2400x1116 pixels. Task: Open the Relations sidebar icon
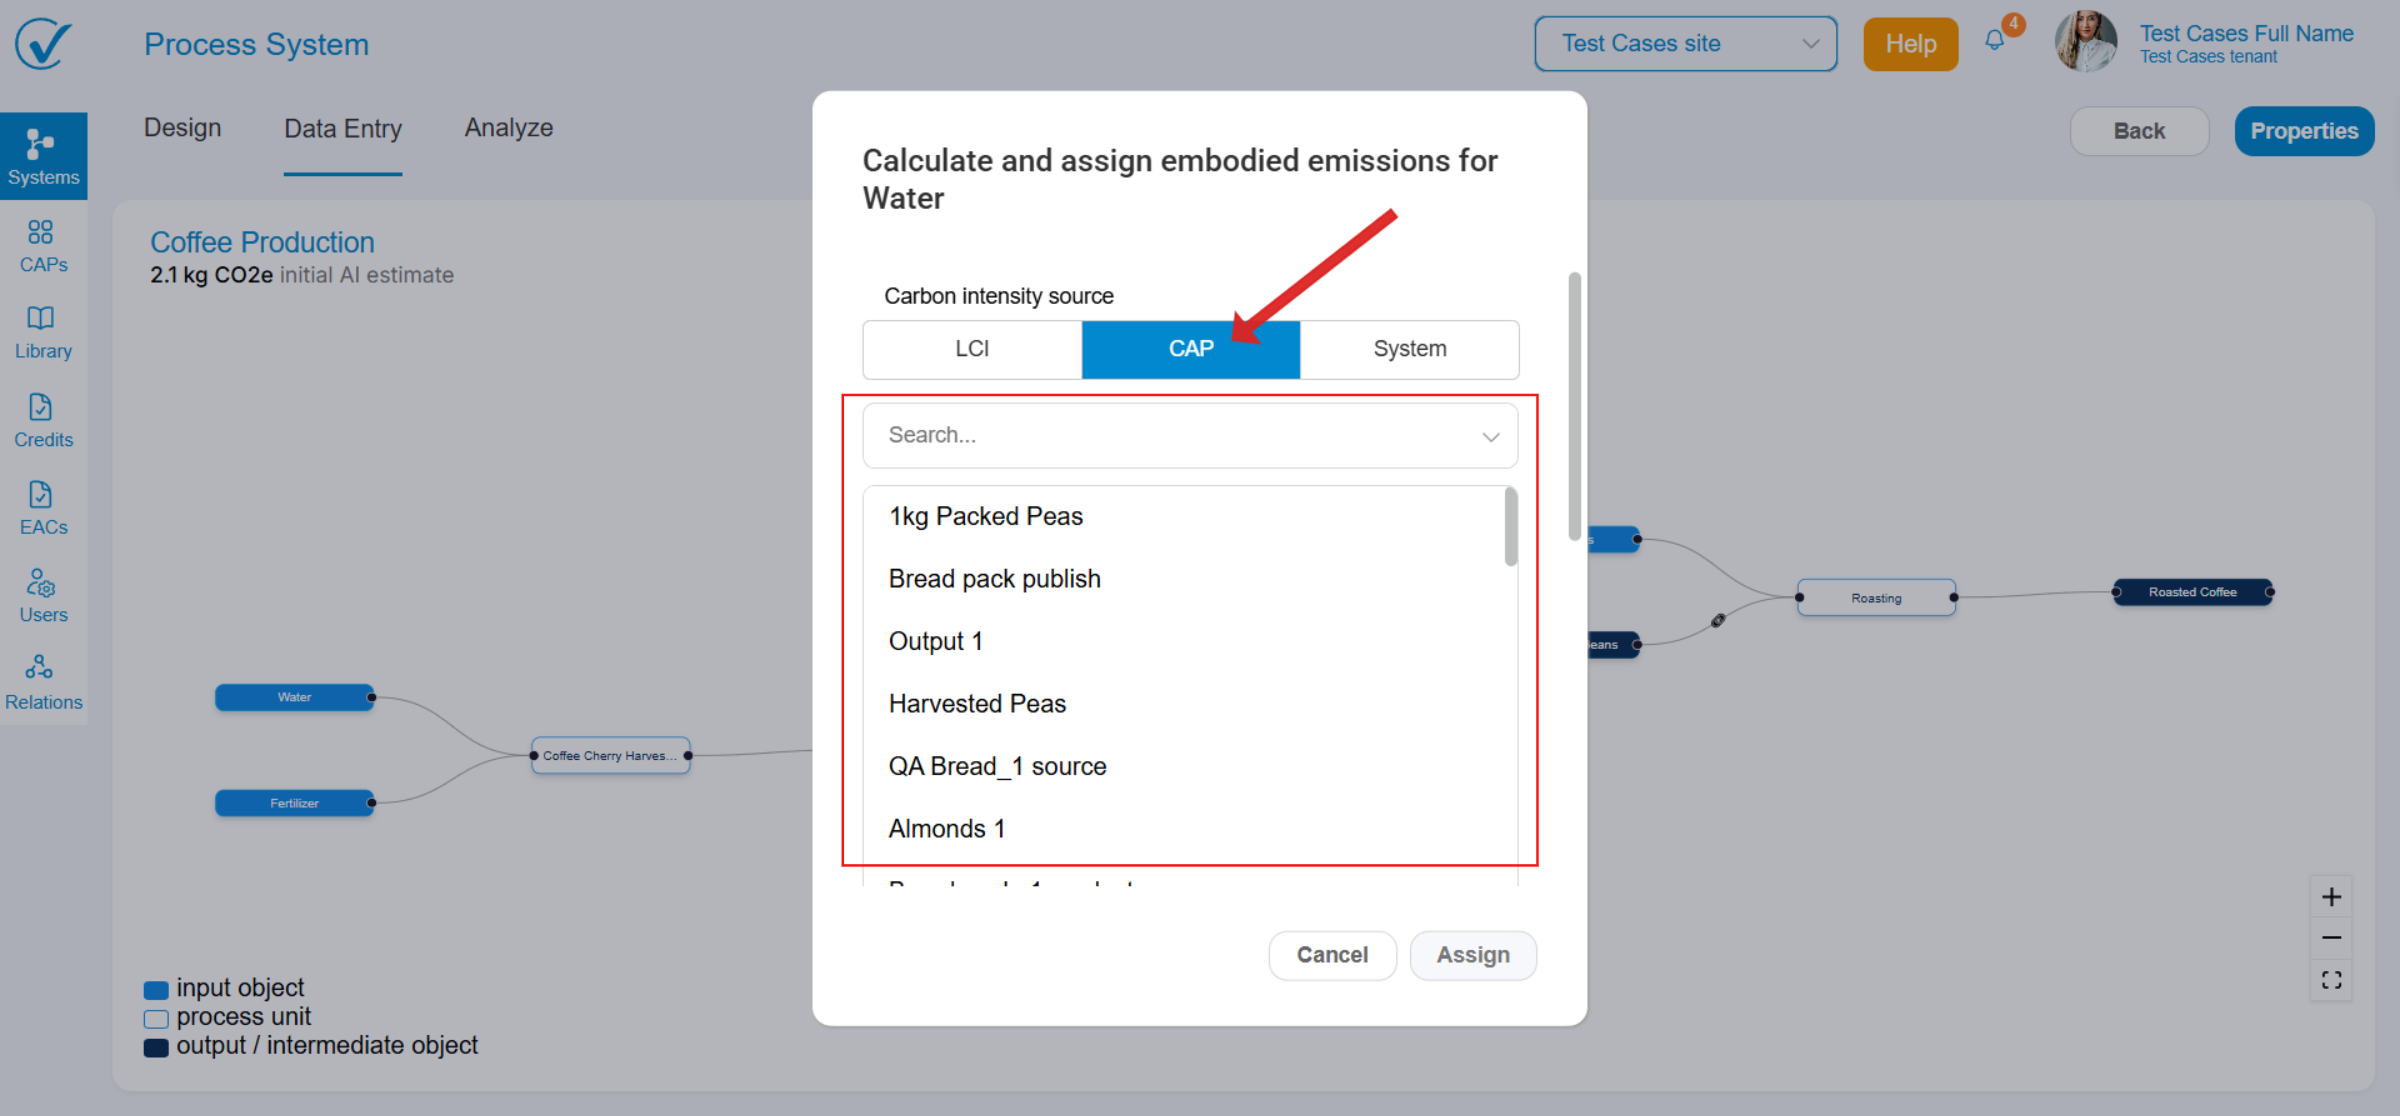pos(42,682)
